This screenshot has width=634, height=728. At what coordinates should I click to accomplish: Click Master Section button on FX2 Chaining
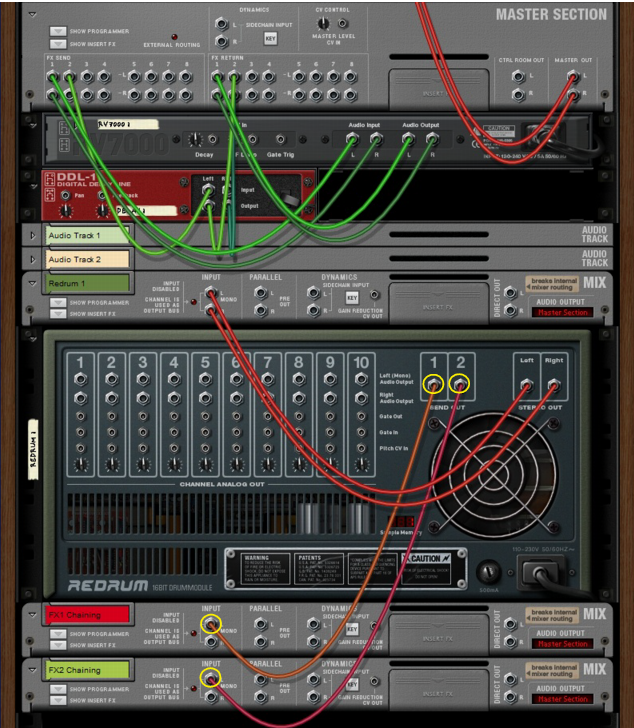pyautogui.click(x=562, y=698)
